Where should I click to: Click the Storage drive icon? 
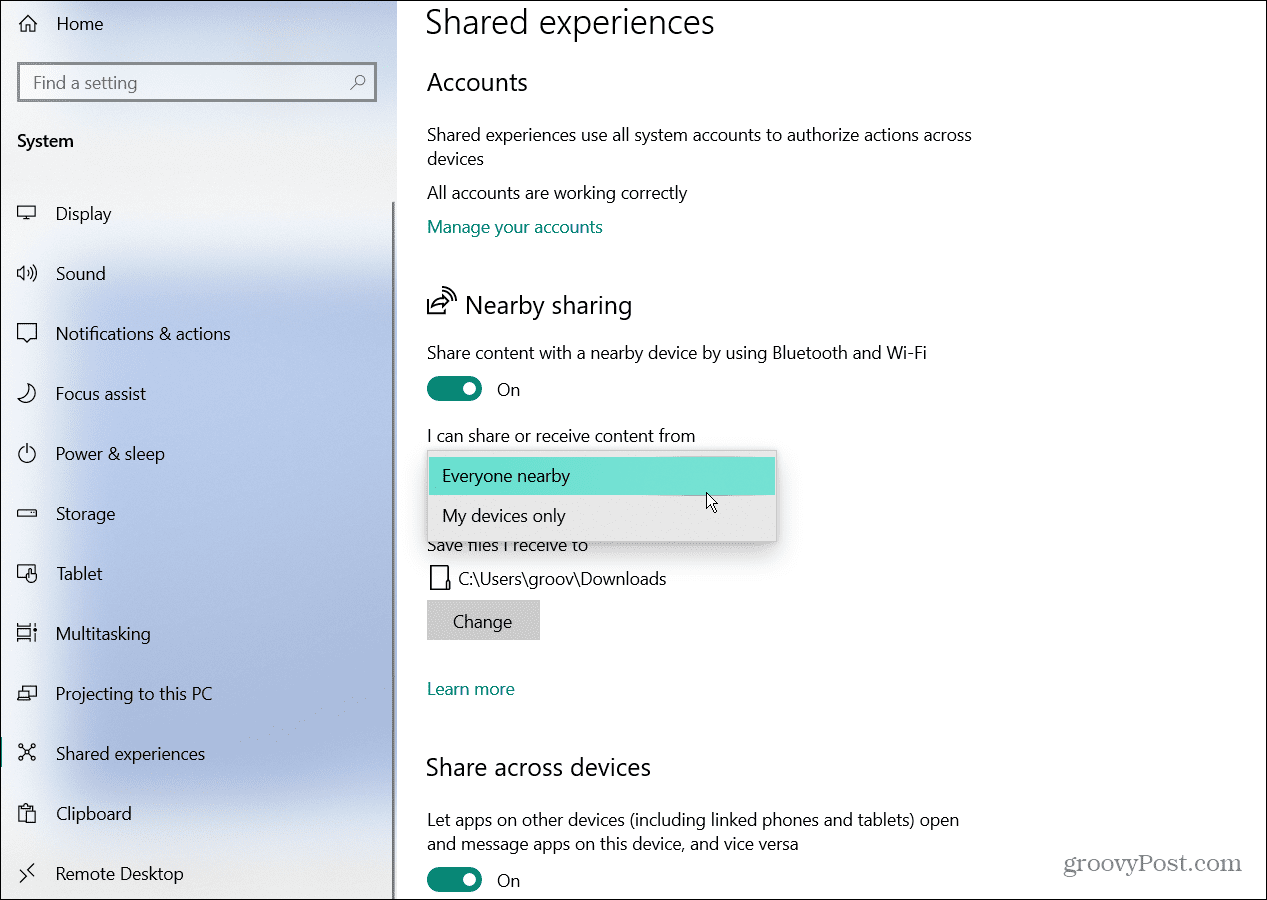tap(27, 514)
